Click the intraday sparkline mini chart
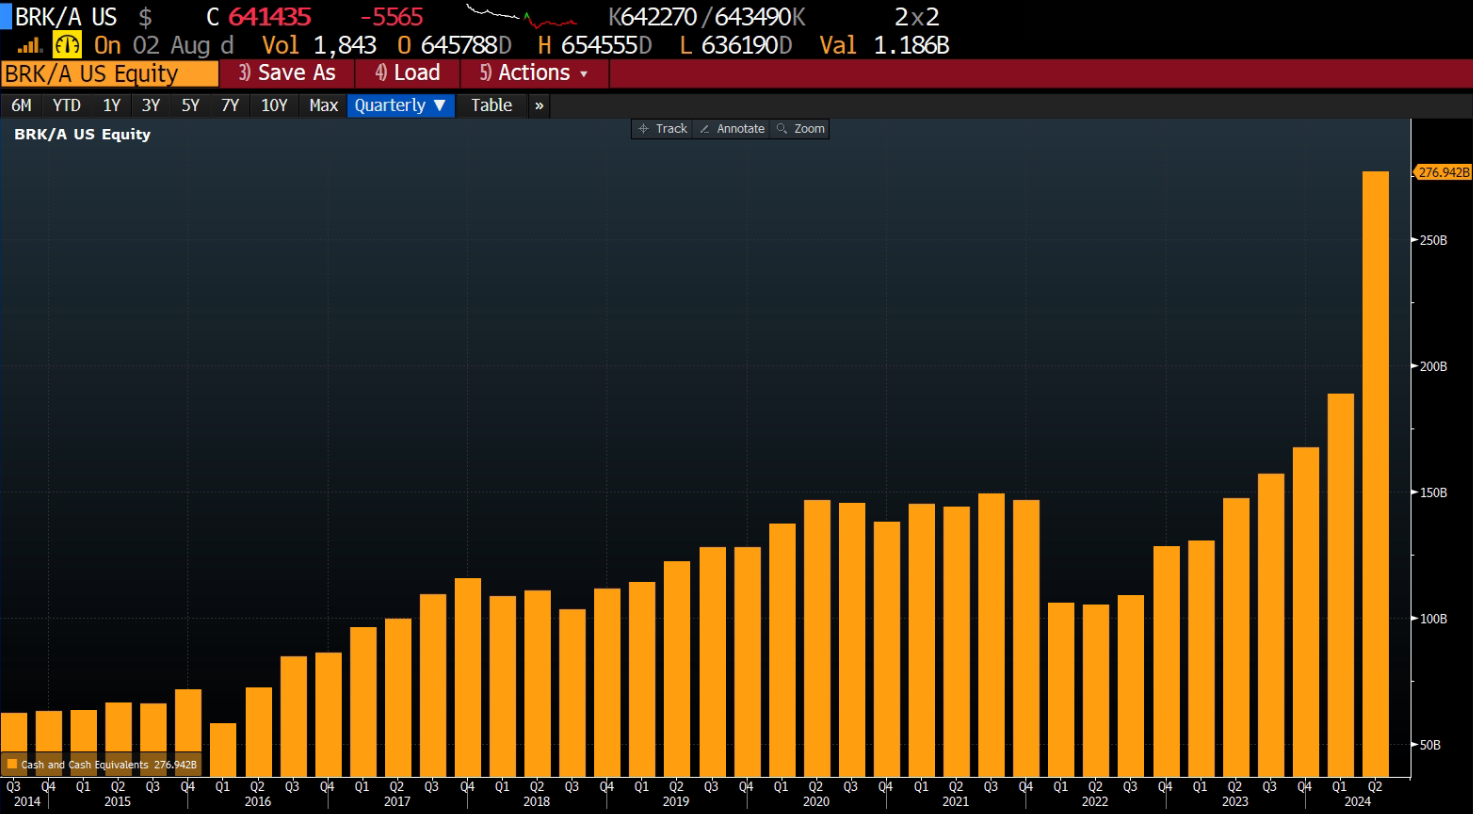1473x814 pixels. [521, 17]
